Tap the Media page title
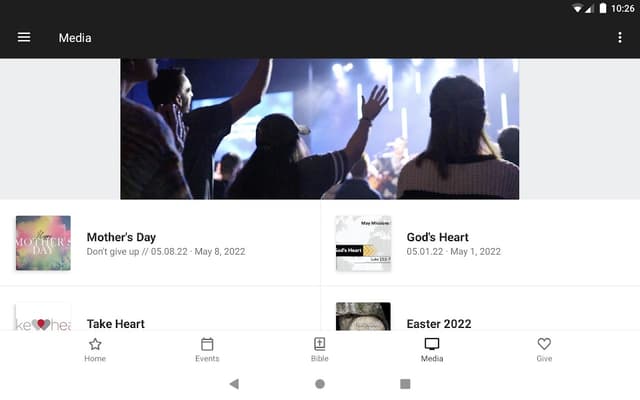The image size is (640, 400). coord(75,38)
